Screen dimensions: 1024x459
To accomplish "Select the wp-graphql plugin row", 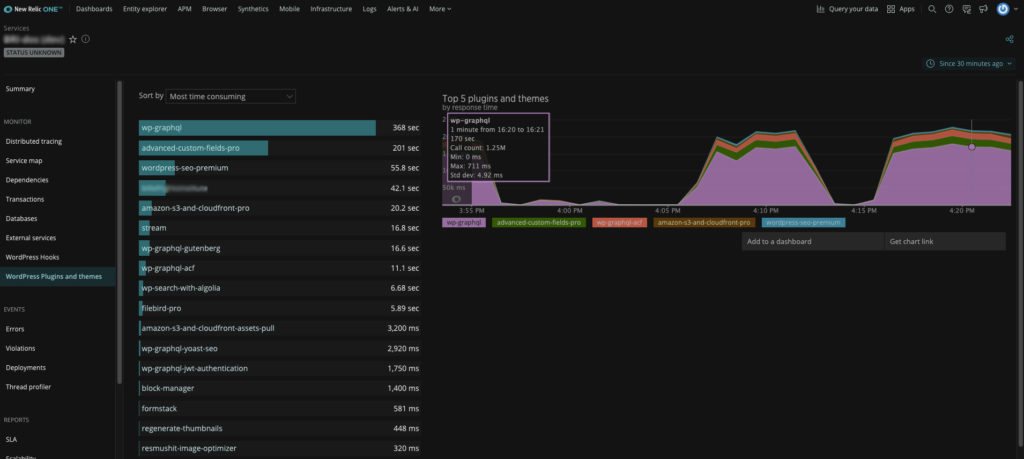I will tap(280, 128).
